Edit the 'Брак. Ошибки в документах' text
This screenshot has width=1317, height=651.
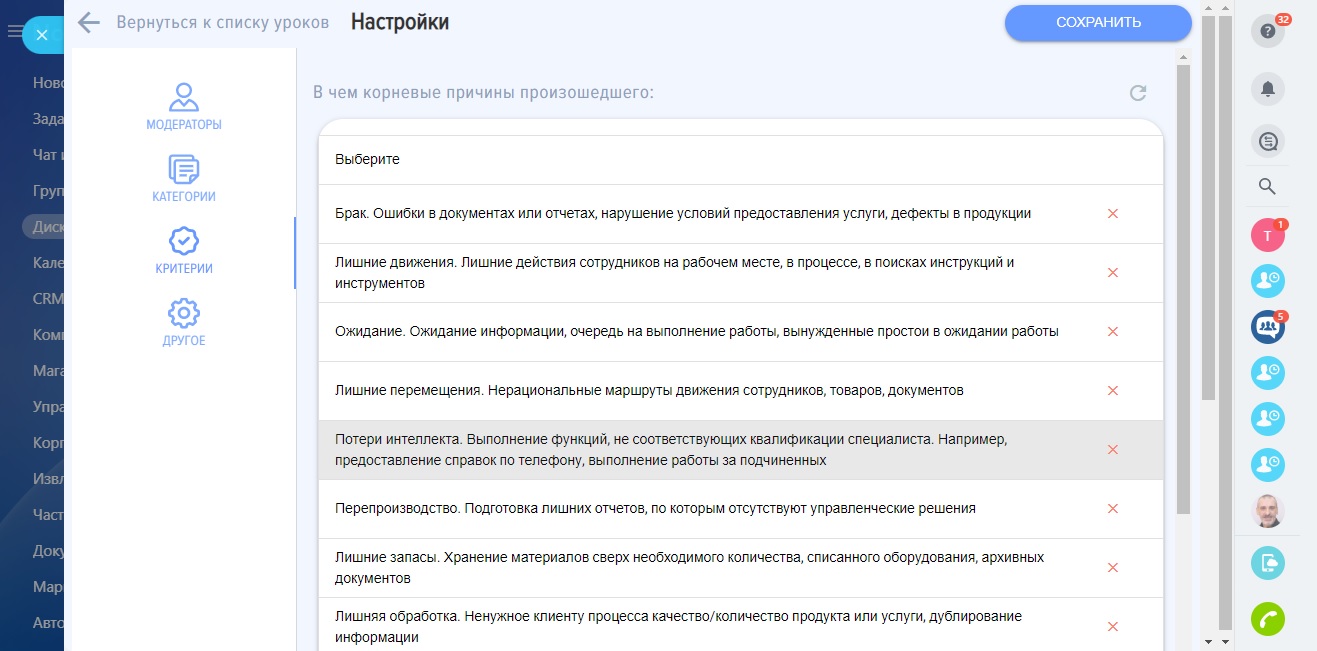[683, 214]
